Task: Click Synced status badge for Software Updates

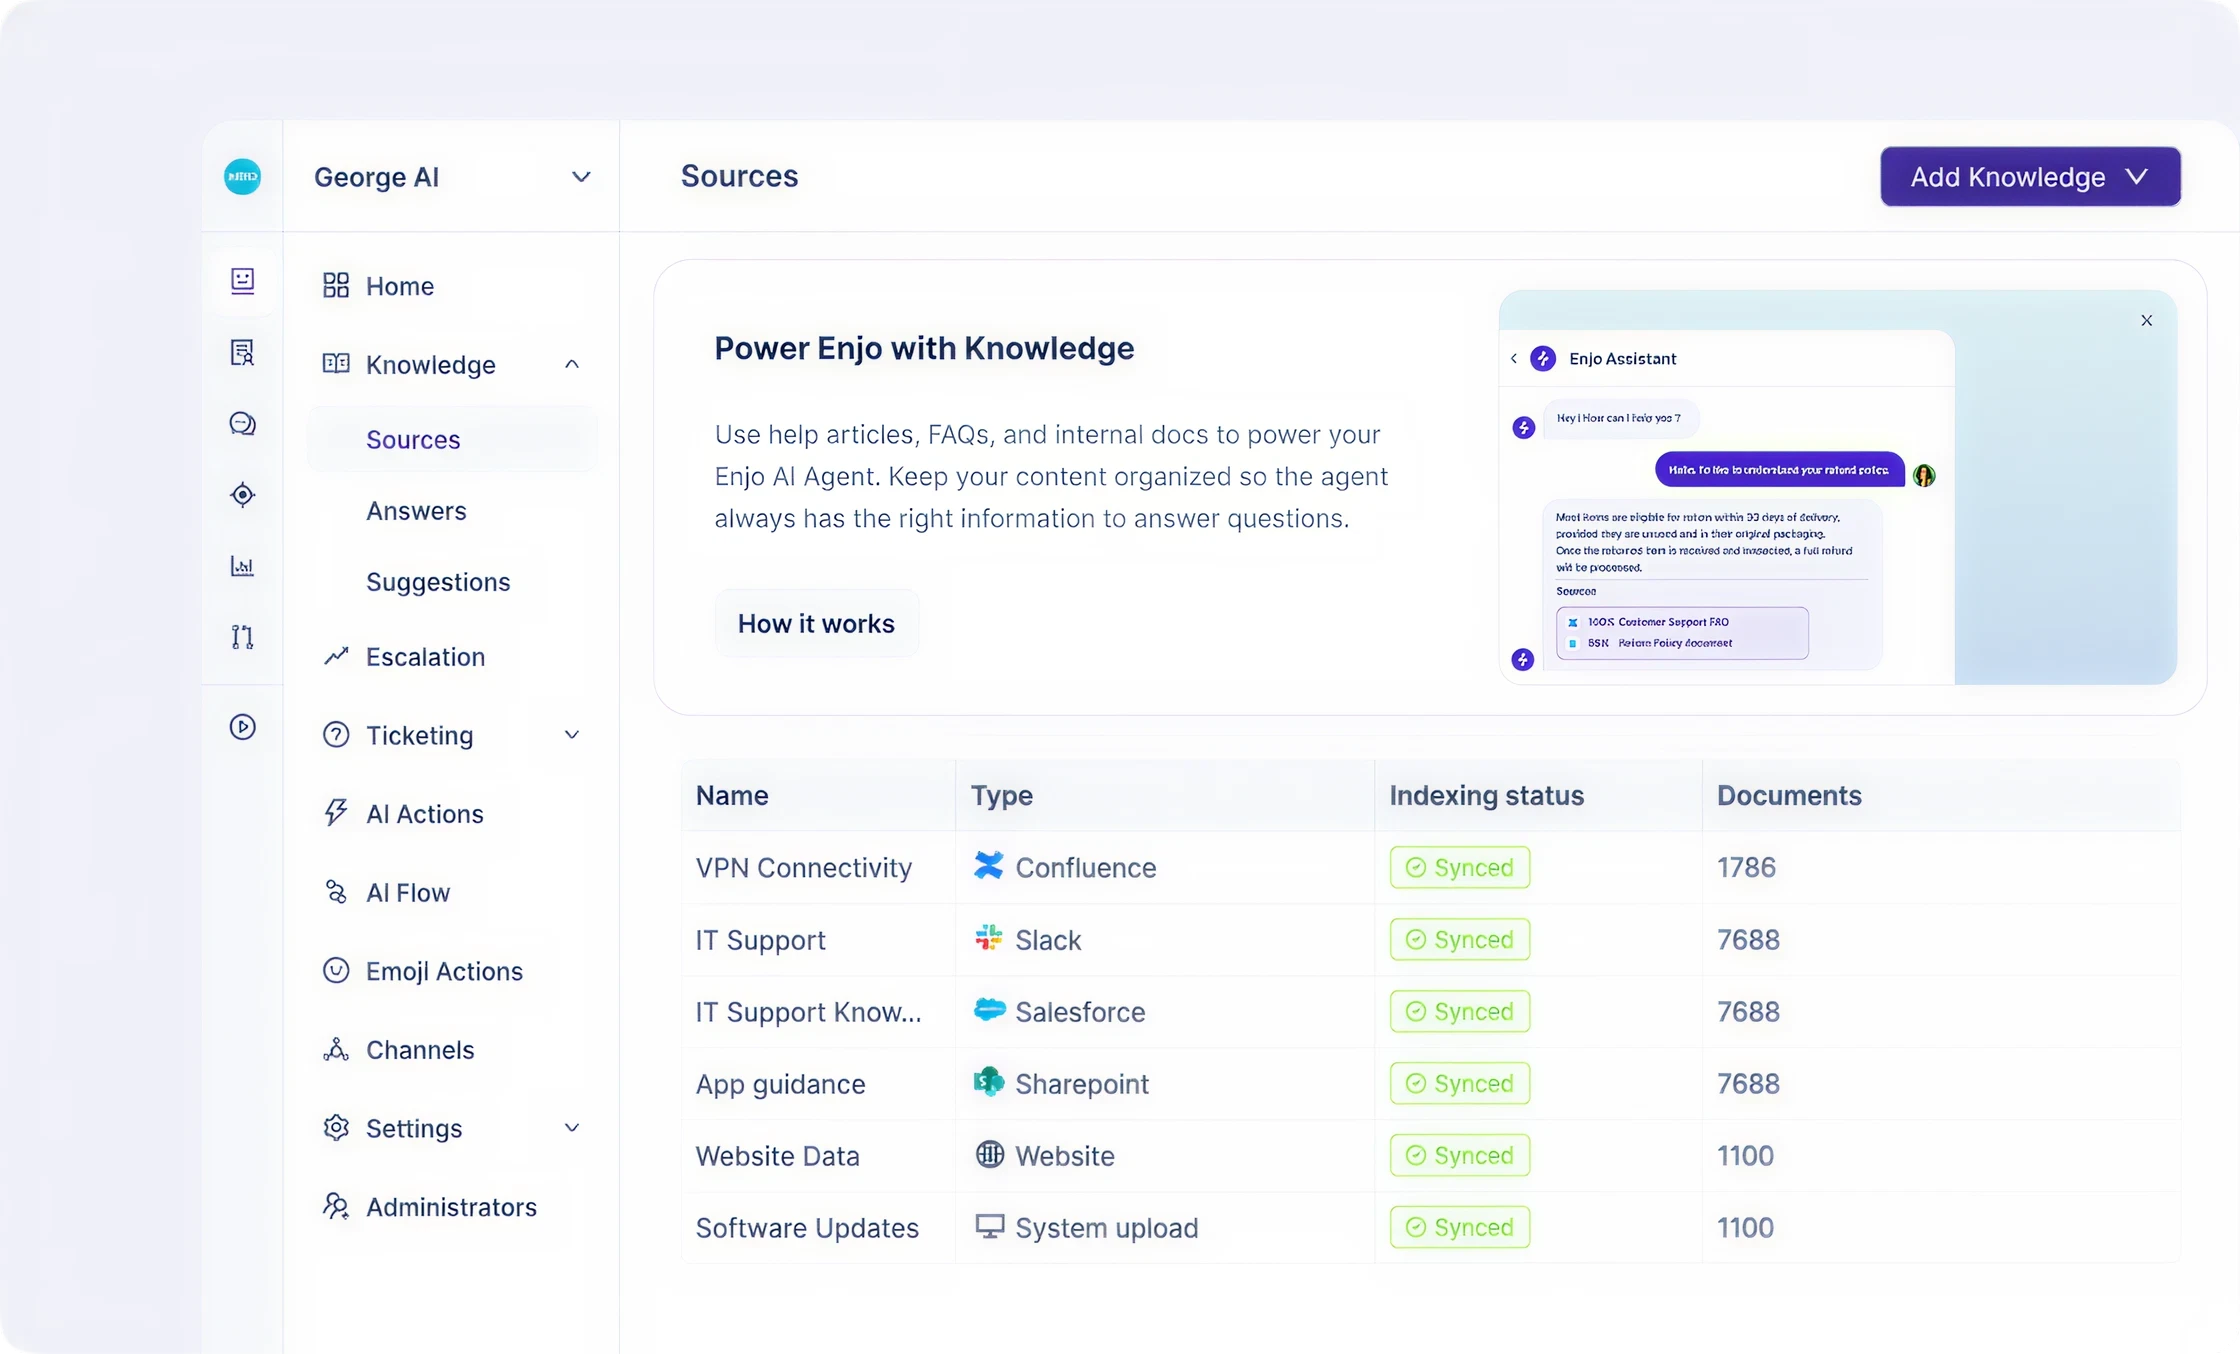Action: tap(1459, 1227)
